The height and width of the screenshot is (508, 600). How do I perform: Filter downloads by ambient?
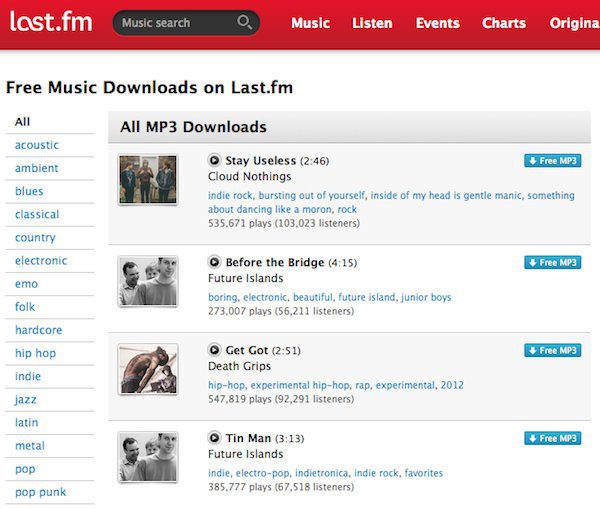37,168
